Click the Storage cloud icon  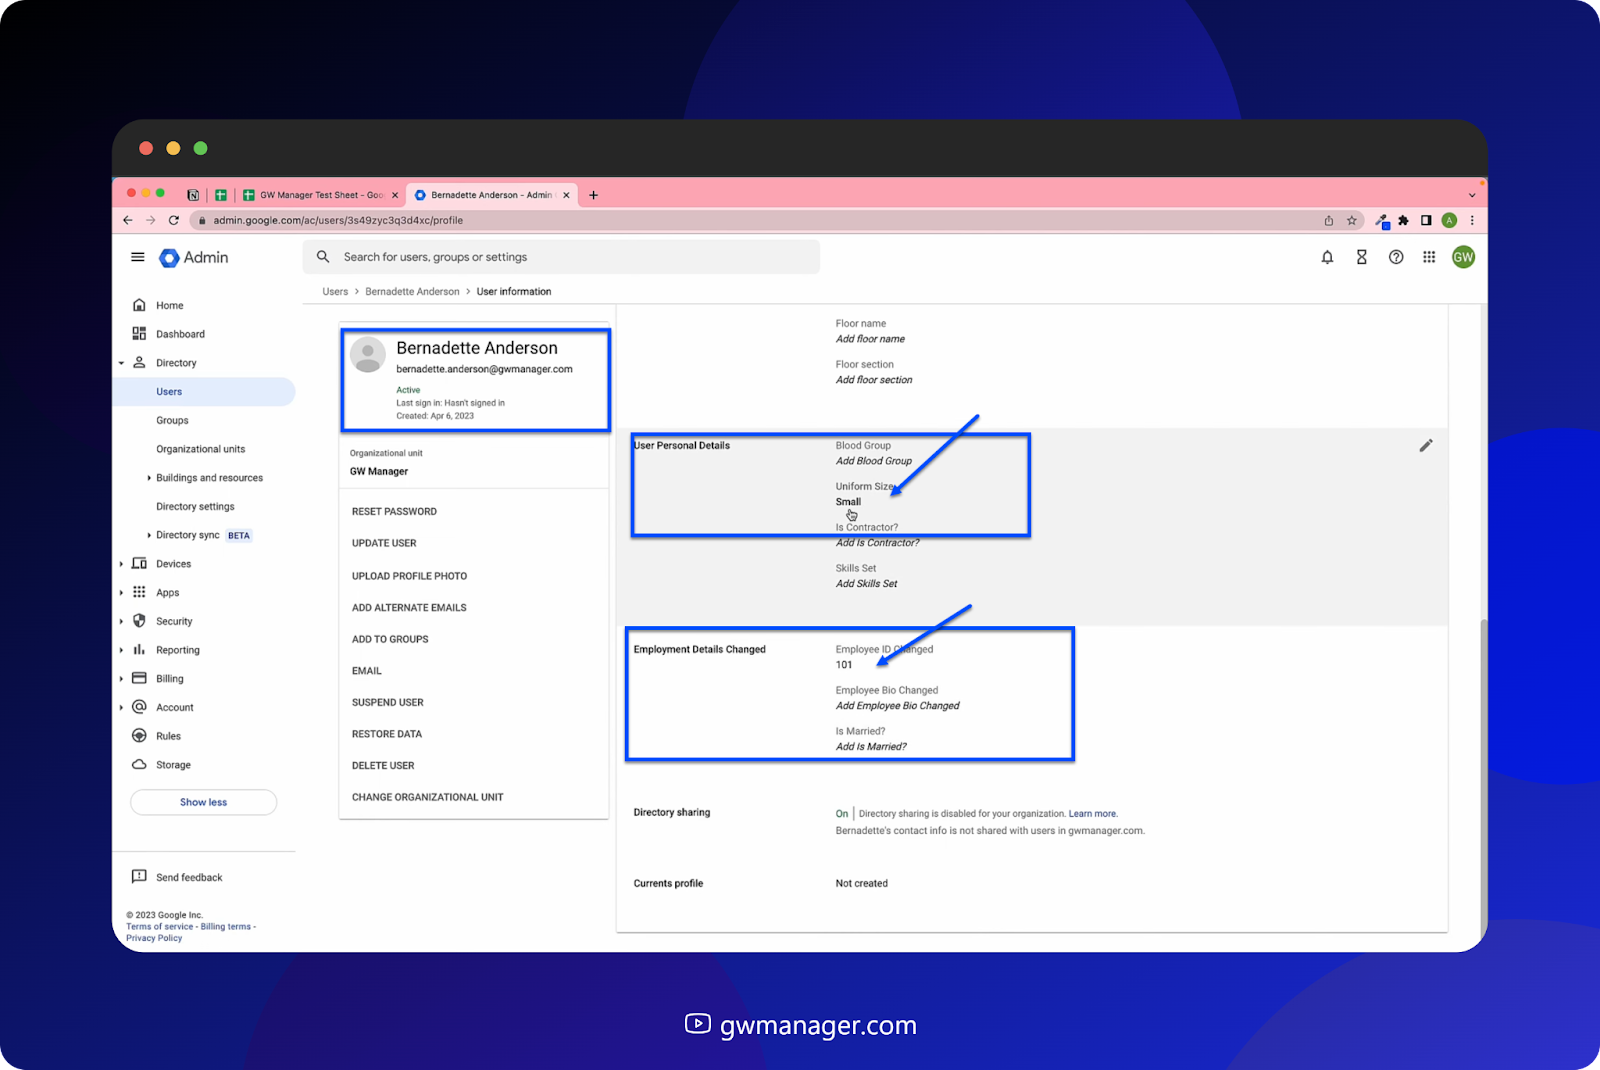point(139,764)
